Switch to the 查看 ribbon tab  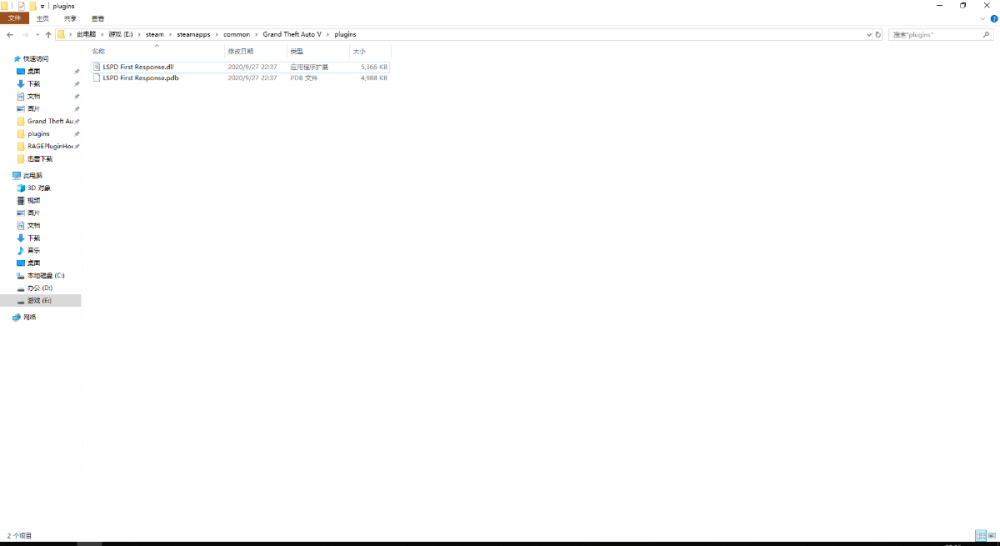coord(98,18)
